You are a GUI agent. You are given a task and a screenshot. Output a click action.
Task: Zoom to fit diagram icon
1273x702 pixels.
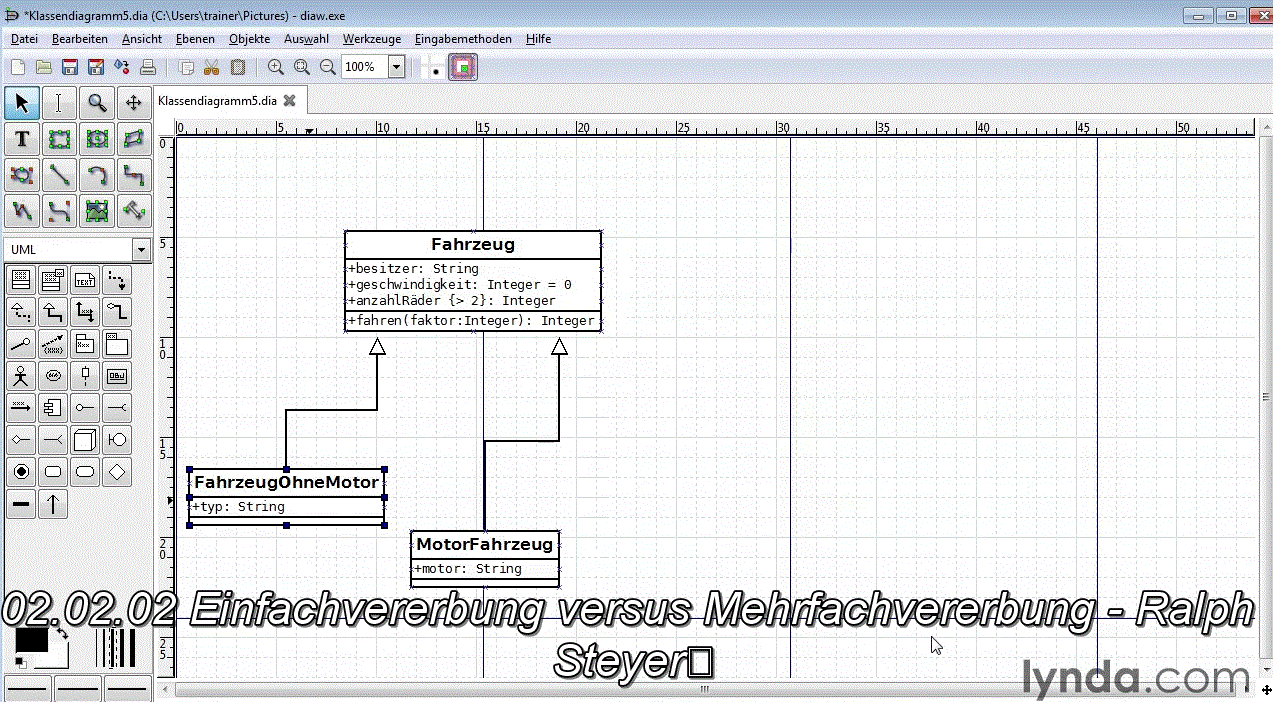pyautogui.click(x=302, y=67)
